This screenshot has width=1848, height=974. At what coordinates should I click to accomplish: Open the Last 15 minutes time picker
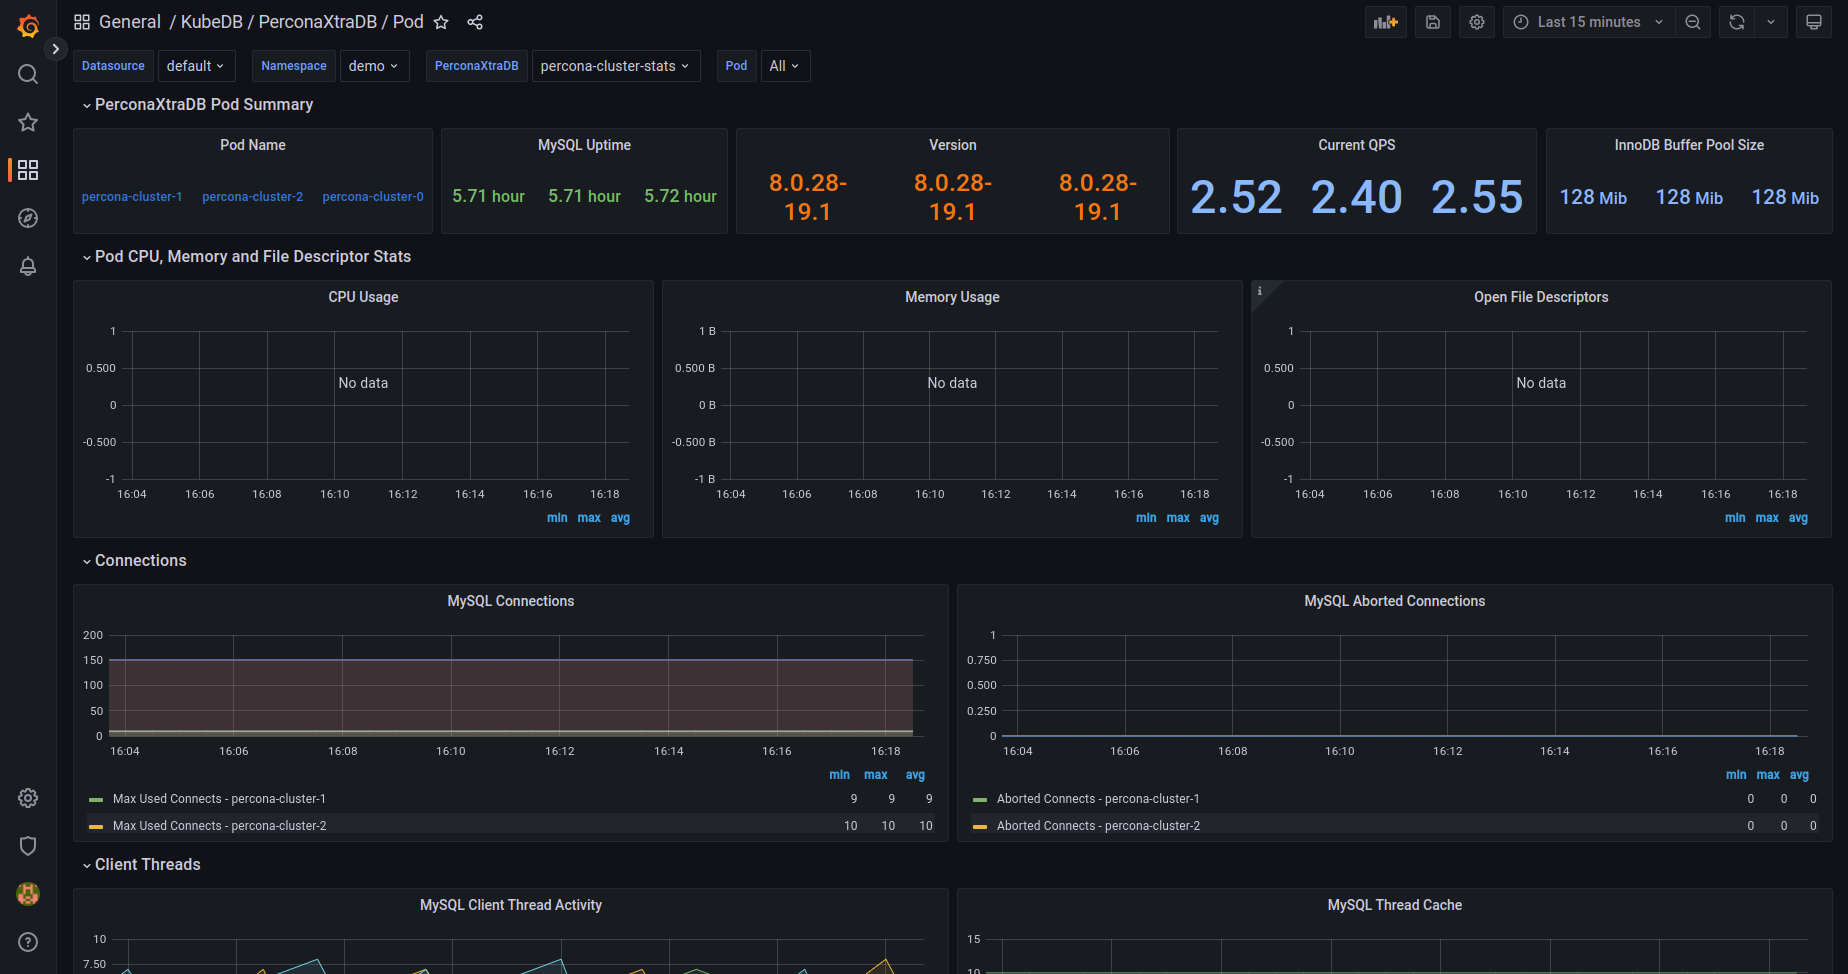pos(1587,21)
